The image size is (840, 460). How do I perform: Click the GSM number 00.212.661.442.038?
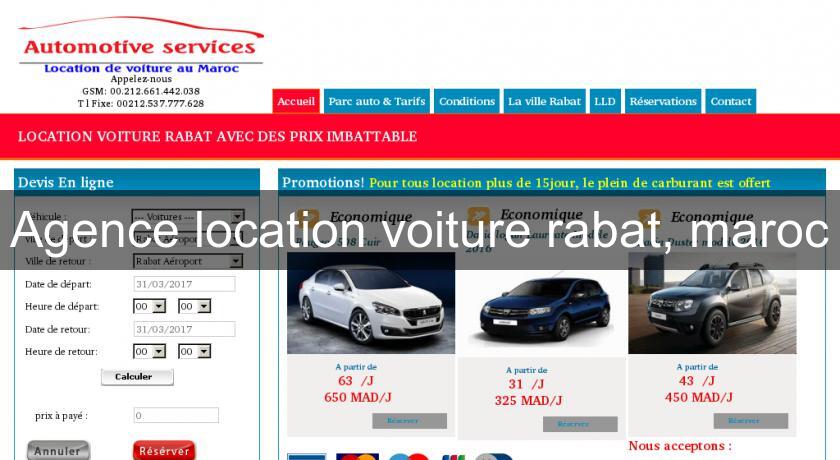(155, 92)
